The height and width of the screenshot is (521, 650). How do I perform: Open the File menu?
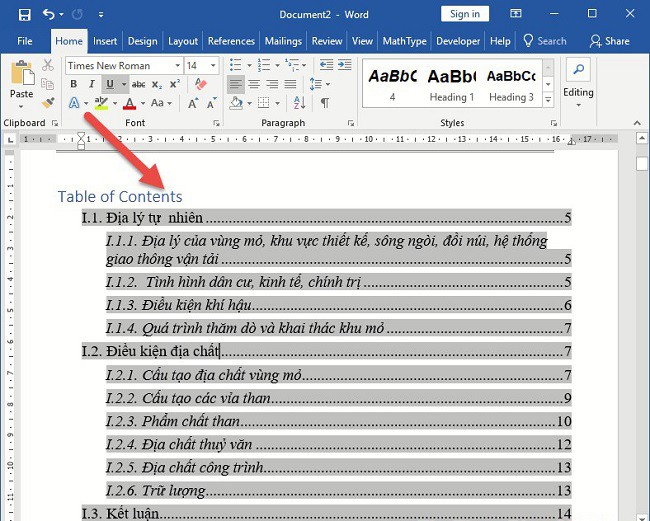click(24, 41)
